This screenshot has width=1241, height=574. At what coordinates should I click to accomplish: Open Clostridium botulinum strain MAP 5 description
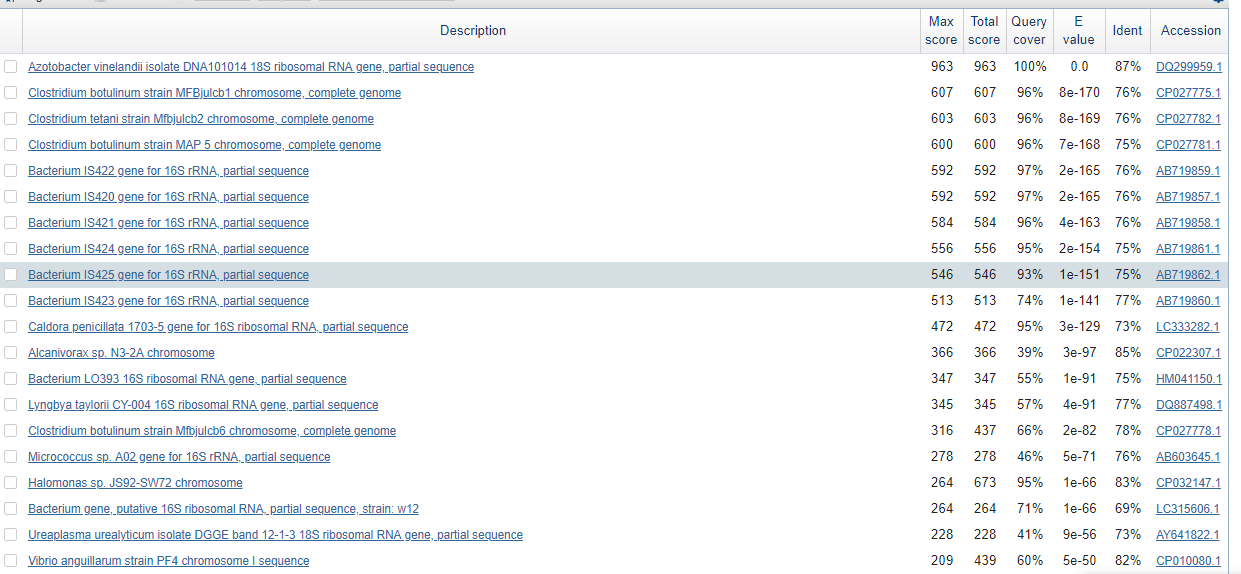(204, 145)
